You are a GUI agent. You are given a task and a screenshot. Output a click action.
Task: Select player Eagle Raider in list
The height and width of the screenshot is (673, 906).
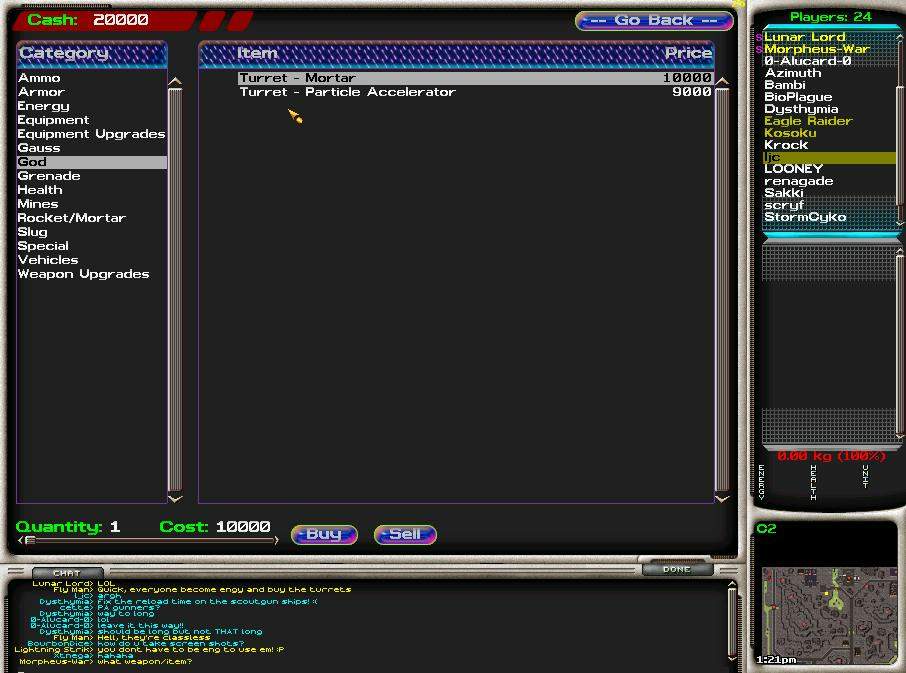(808, 121)
